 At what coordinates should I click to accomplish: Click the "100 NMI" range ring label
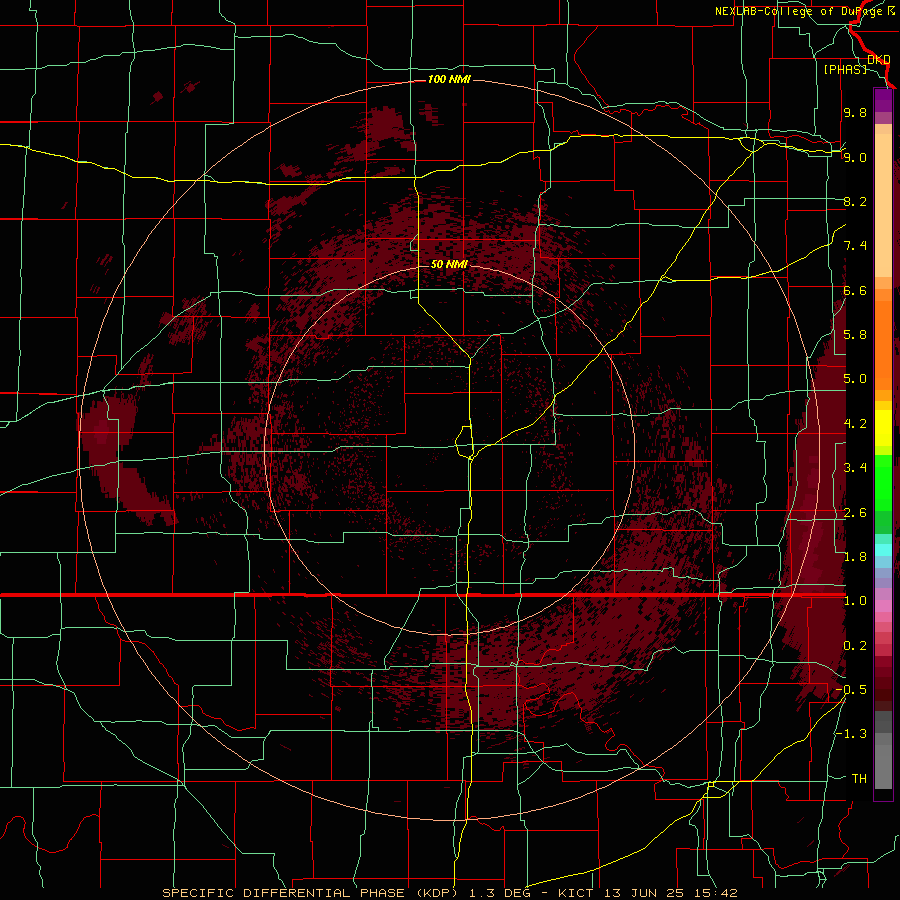pos(449,79)
